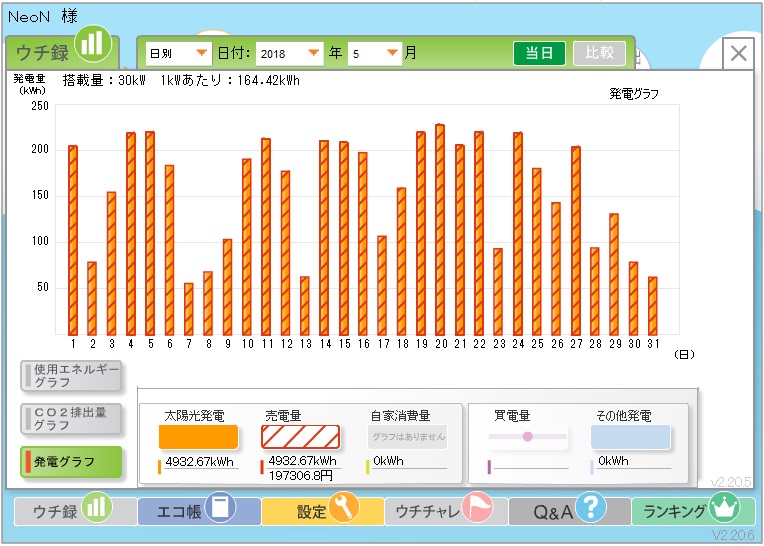764x546 pixels.
Task: Open the 日別 period dropdown
Action: pos(178,53)
